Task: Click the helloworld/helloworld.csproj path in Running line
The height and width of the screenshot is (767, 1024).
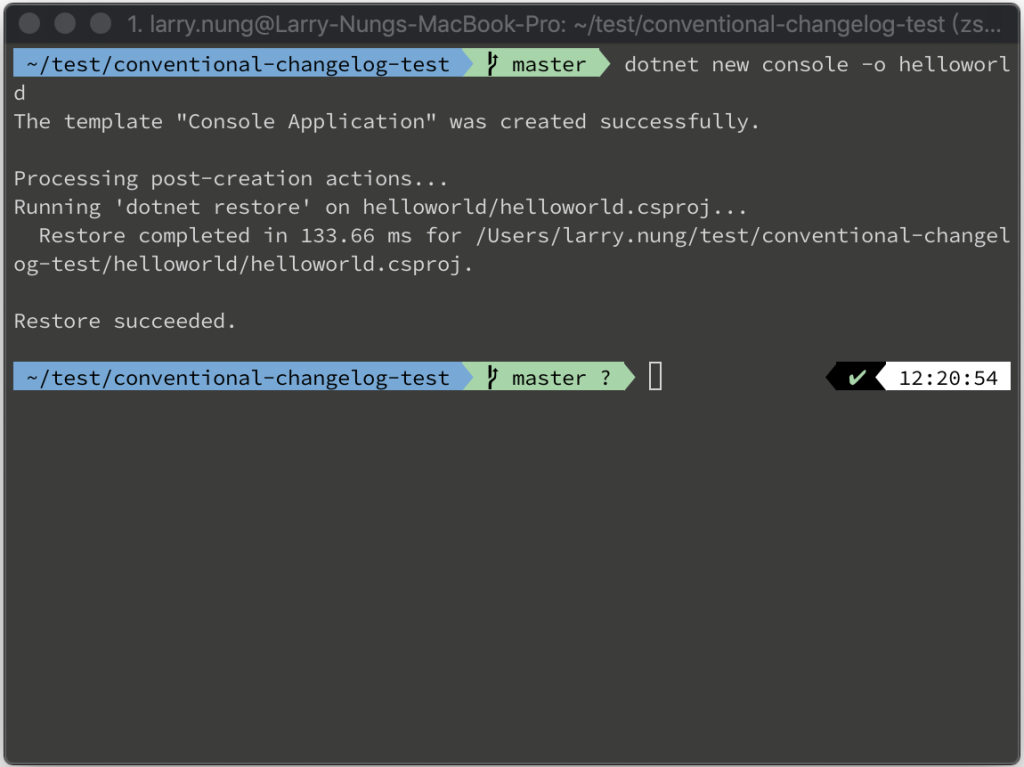Action: coord(537,208)
